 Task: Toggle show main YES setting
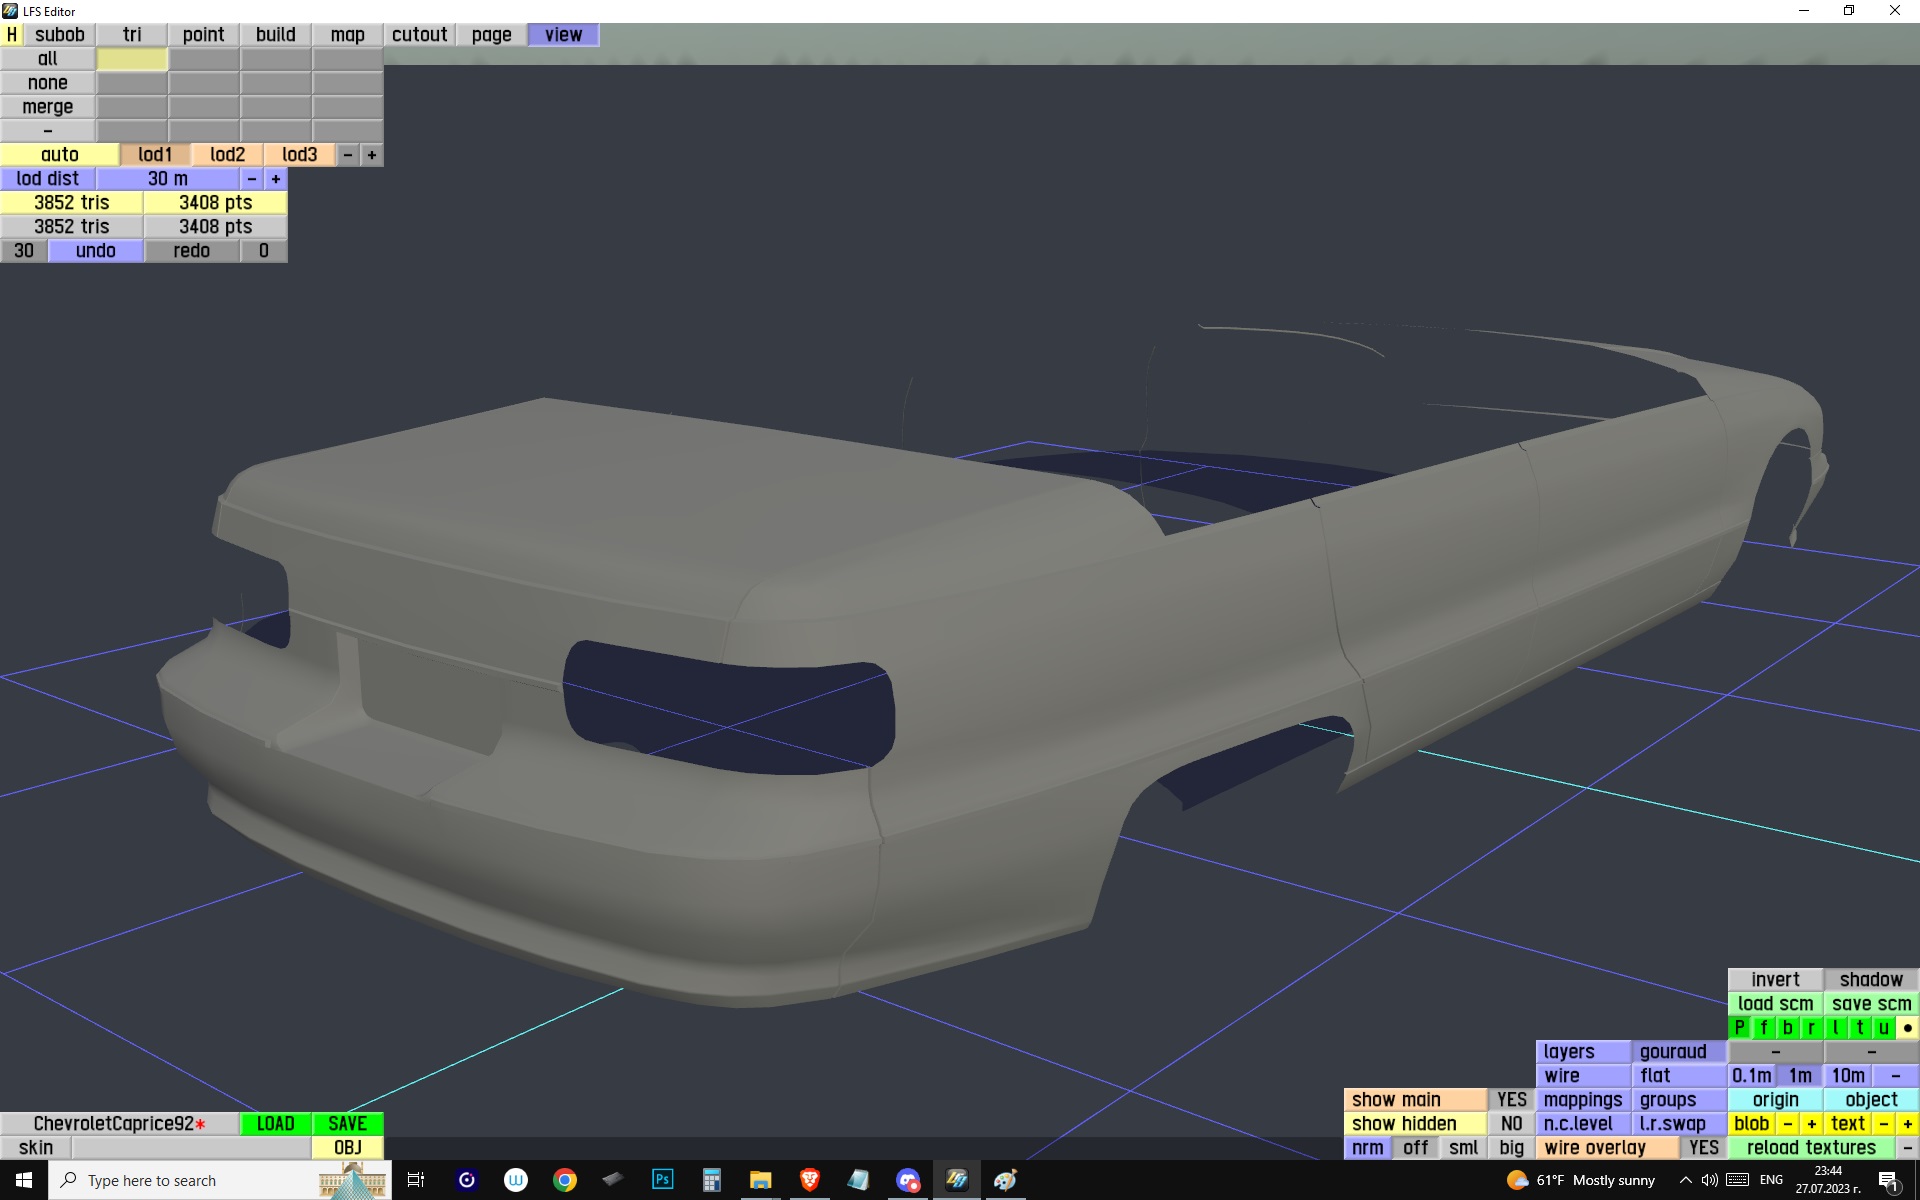tap(1511, 1099)
